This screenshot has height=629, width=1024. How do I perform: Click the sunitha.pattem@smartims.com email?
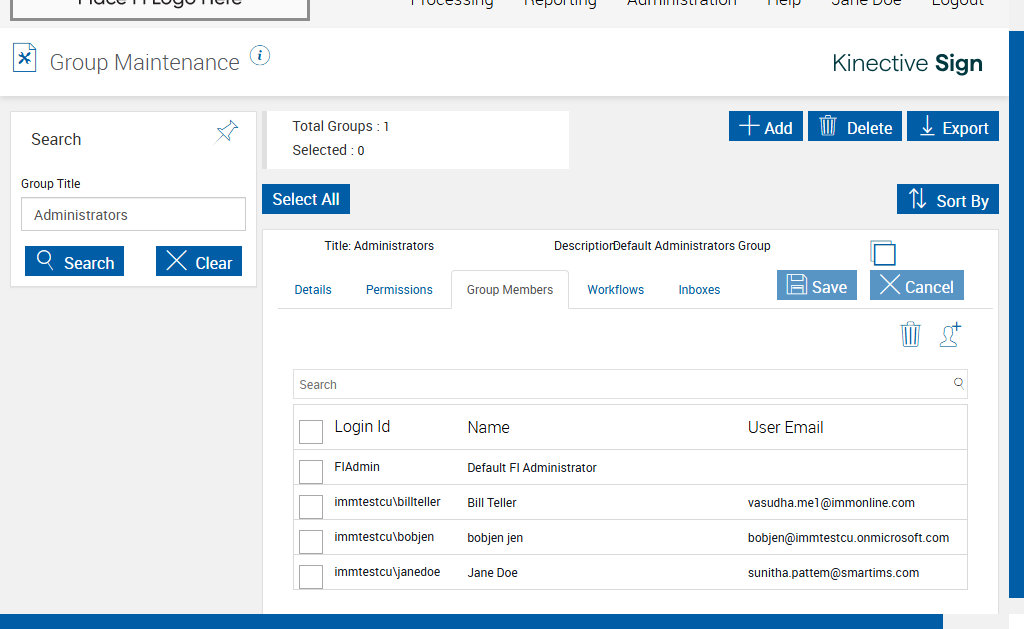(833, 573)
